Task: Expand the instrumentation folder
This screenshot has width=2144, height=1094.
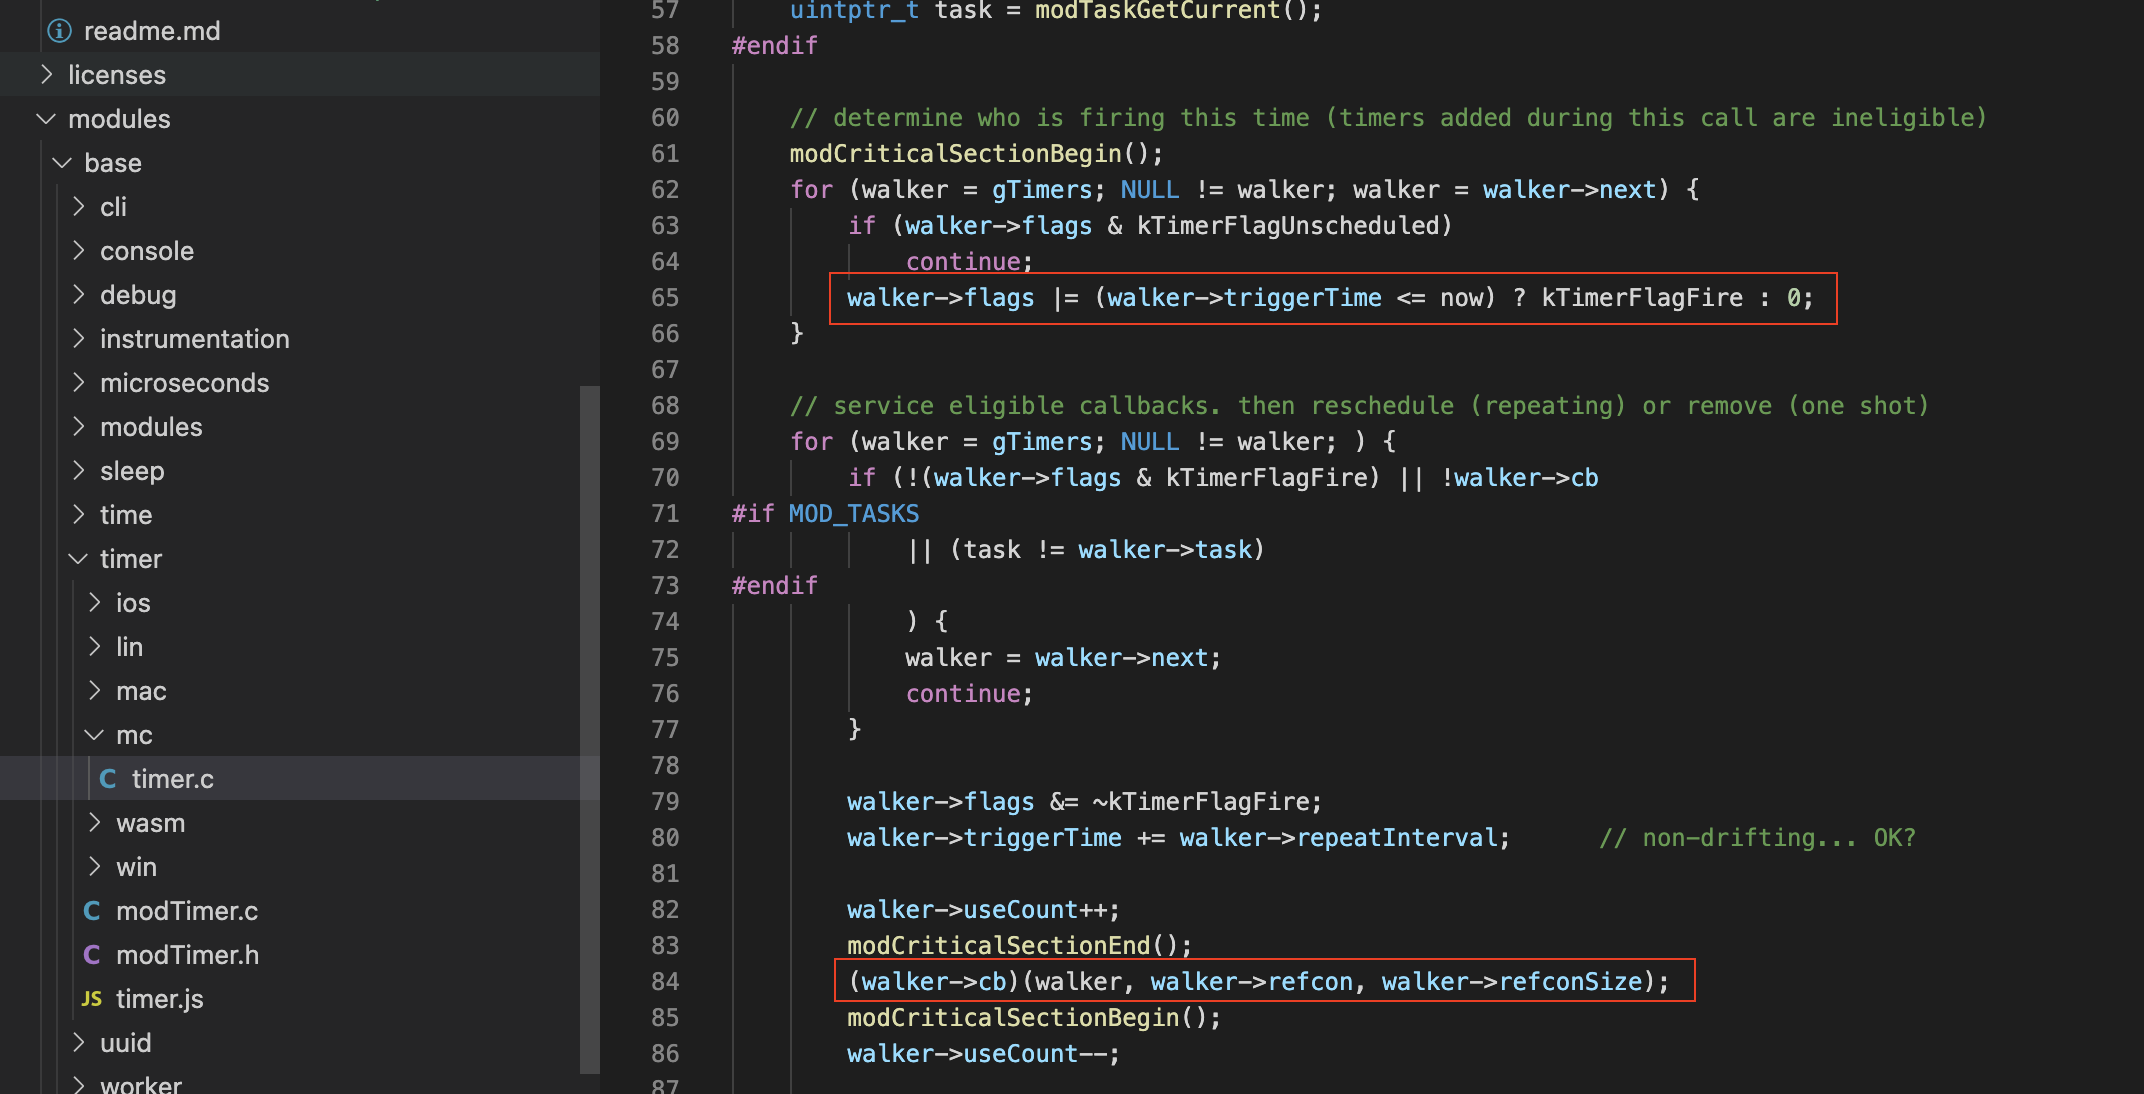Action: pyautogui.click(x=194, y=339)
